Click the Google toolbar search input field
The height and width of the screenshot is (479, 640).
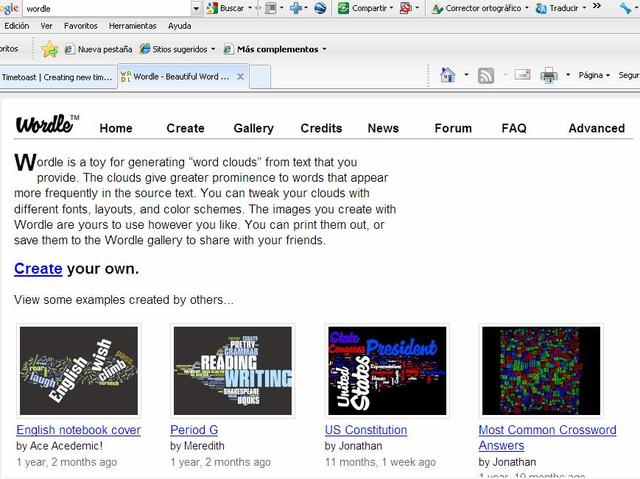[108, 9]
